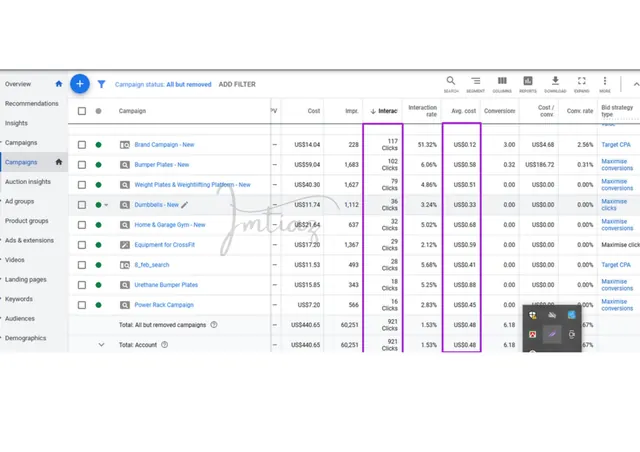The image size is (640, 452).
Task: Open Overview in the sidebar
Action: [x=18, y=84]
